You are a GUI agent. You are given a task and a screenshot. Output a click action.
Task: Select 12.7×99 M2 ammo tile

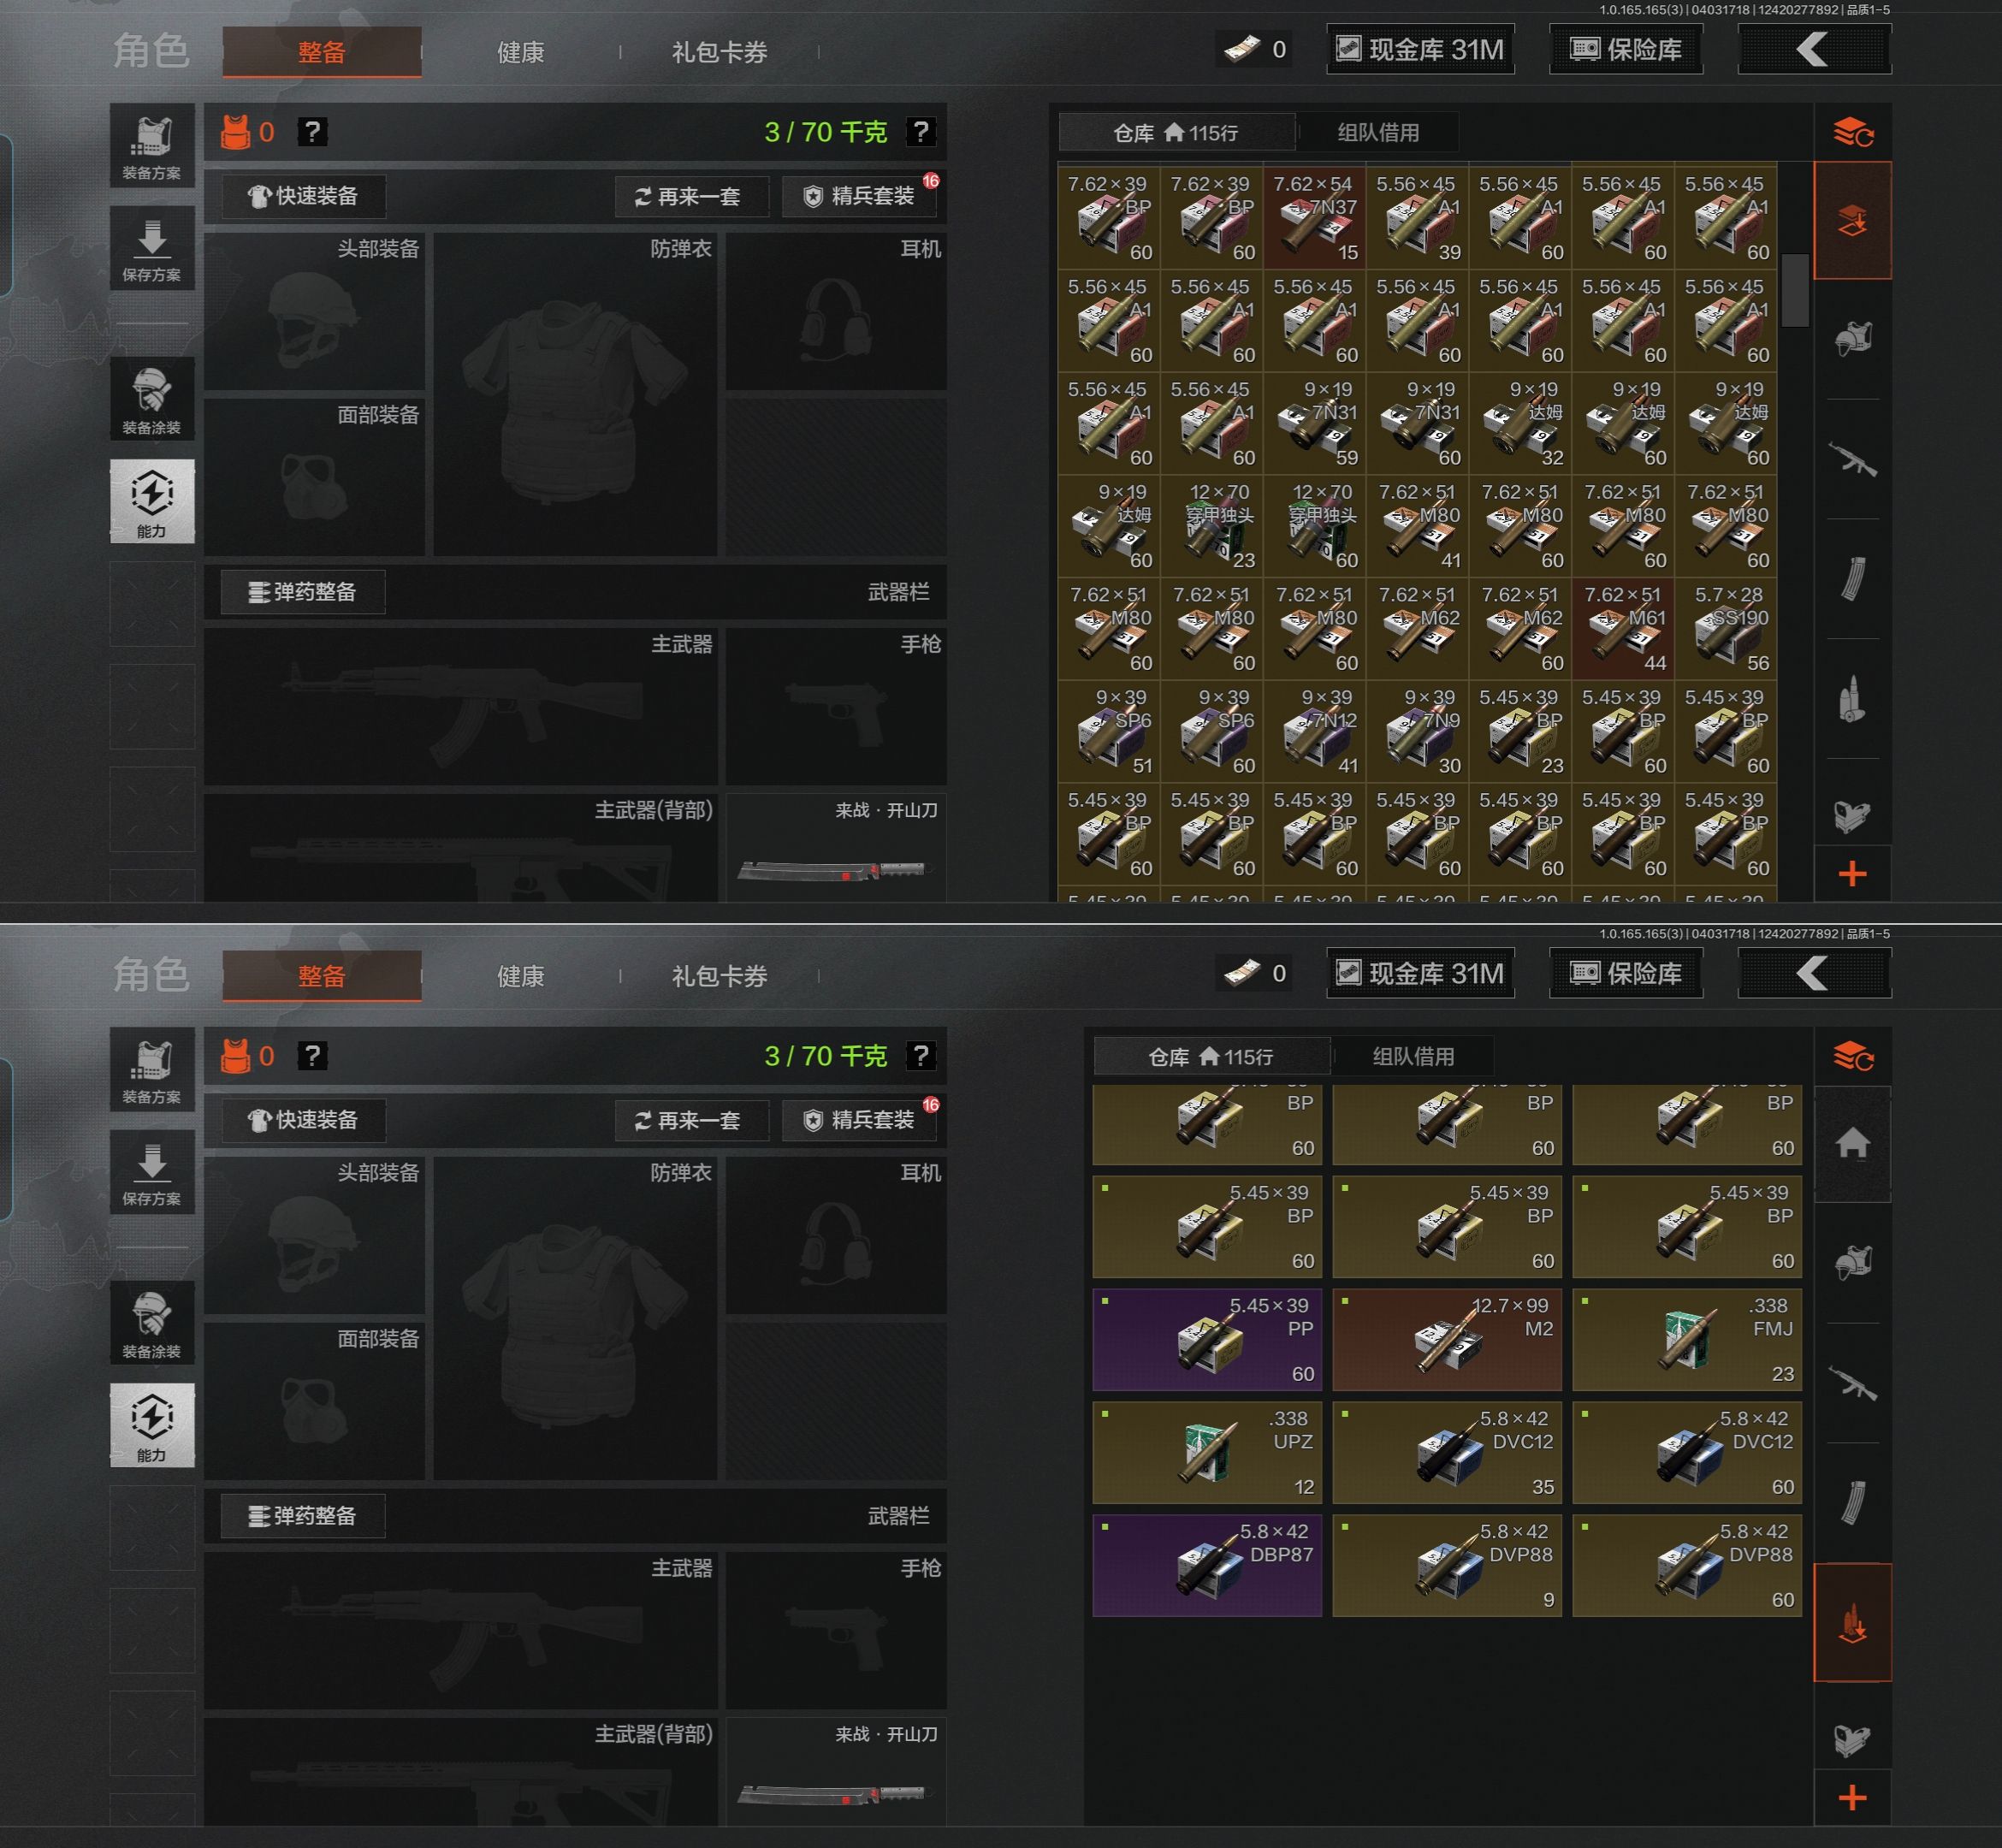[1447, 1340]
